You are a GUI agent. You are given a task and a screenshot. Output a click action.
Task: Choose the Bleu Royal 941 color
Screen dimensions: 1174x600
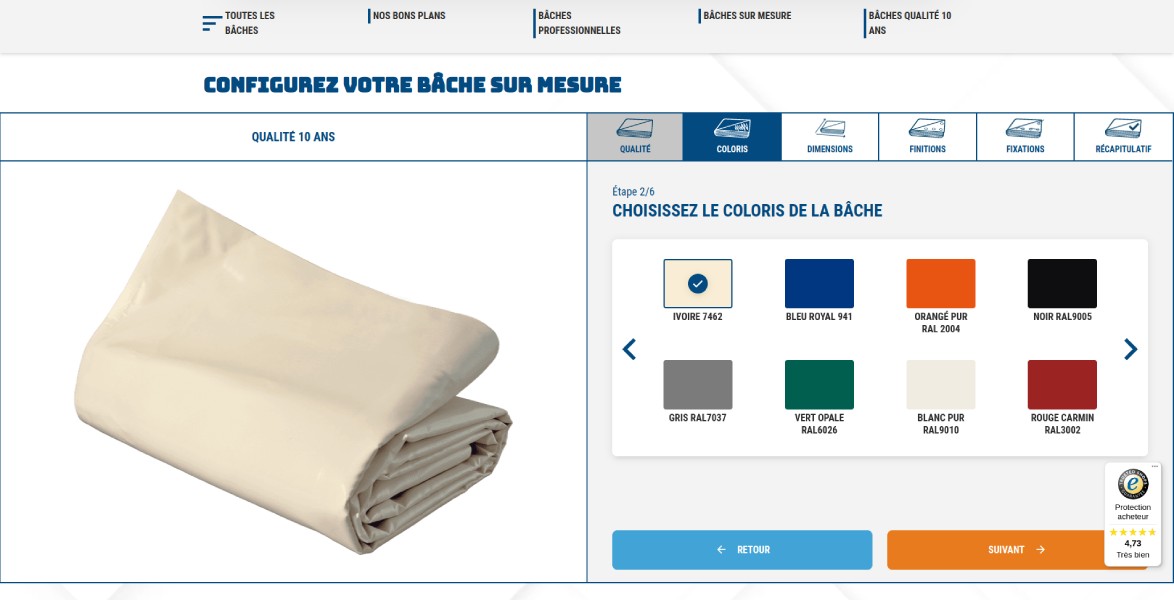[819, 283]
